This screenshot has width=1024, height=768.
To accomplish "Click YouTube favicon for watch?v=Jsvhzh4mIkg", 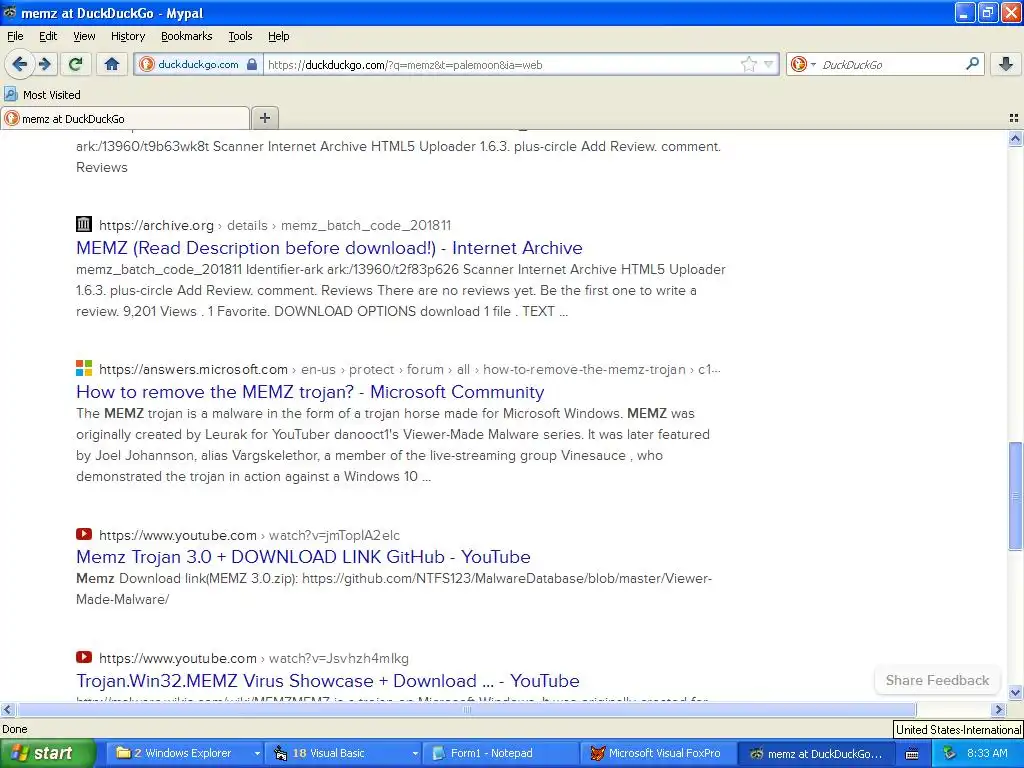I will click(84, 657).
